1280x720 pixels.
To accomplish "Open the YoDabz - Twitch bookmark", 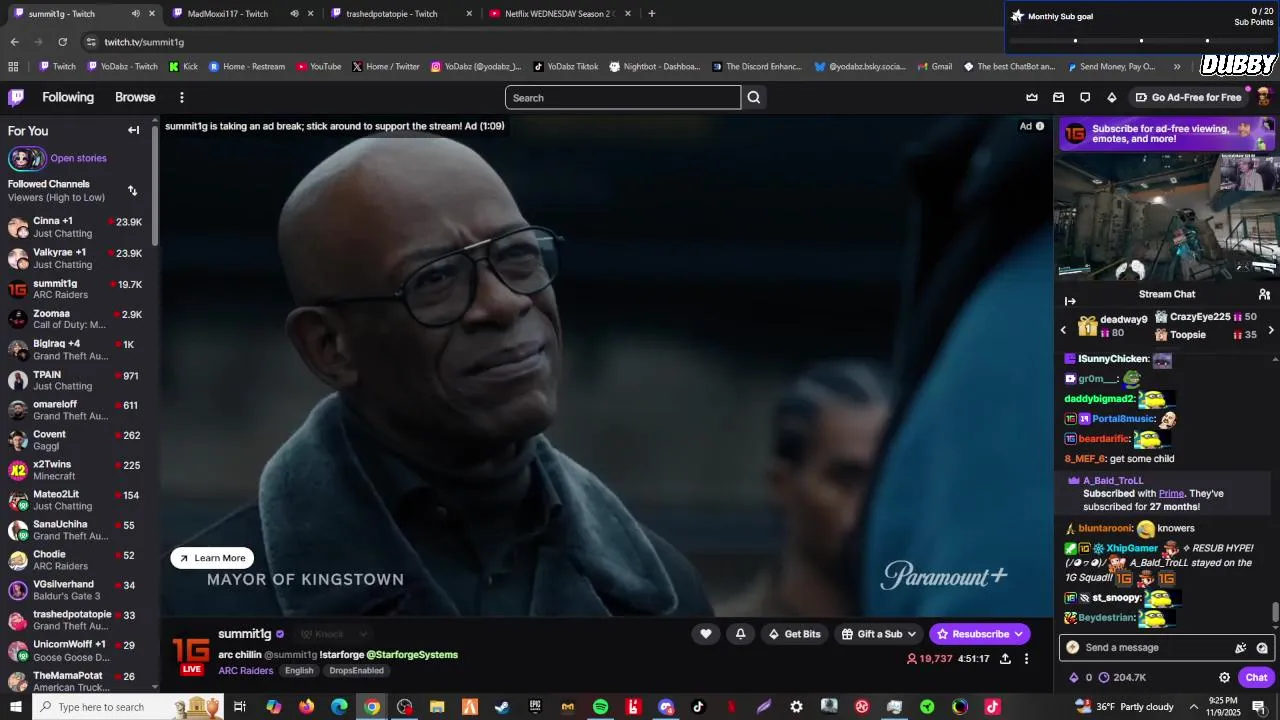I will pos(122,67).
